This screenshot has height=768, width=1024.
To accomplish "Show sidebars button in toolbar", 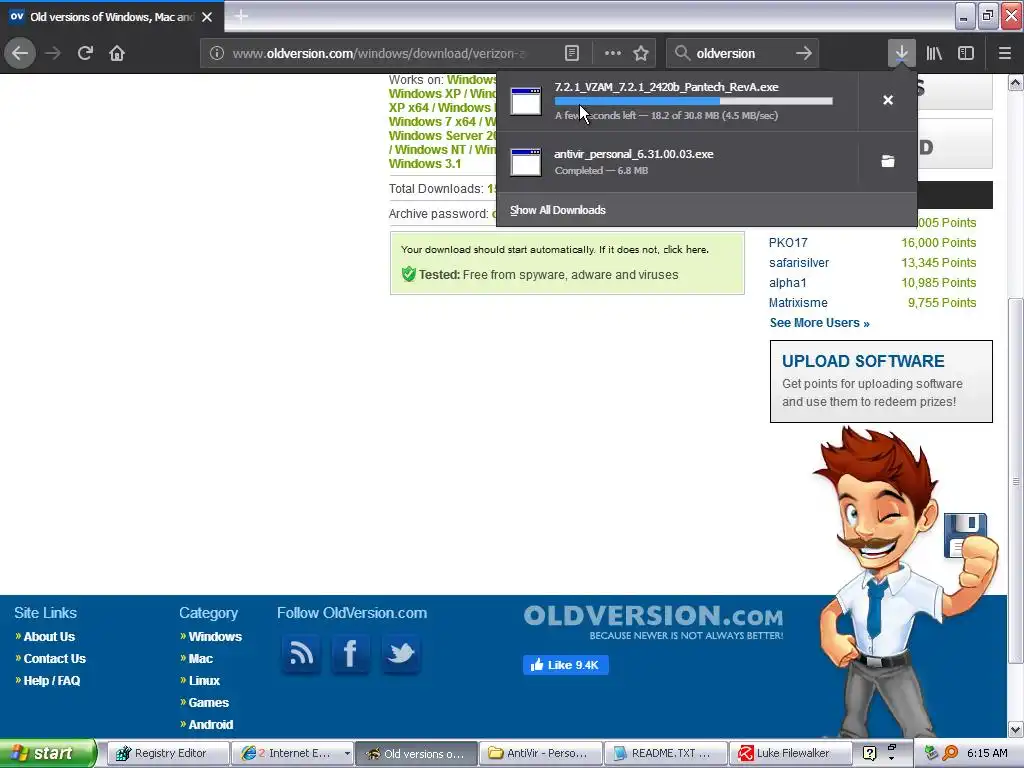I will [x=966, y=53].
